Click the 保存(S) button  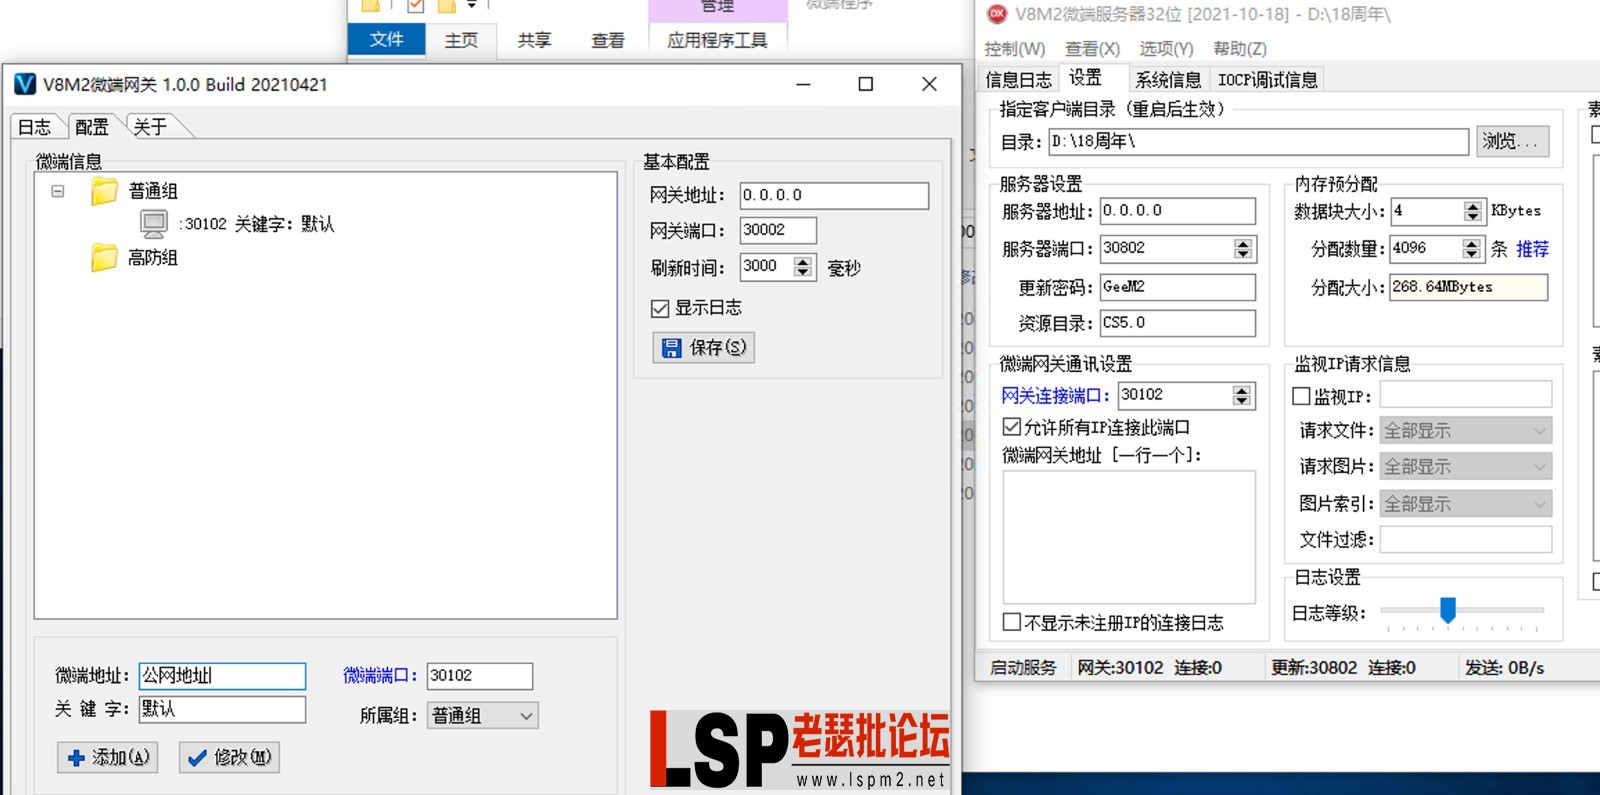point(704,347)
